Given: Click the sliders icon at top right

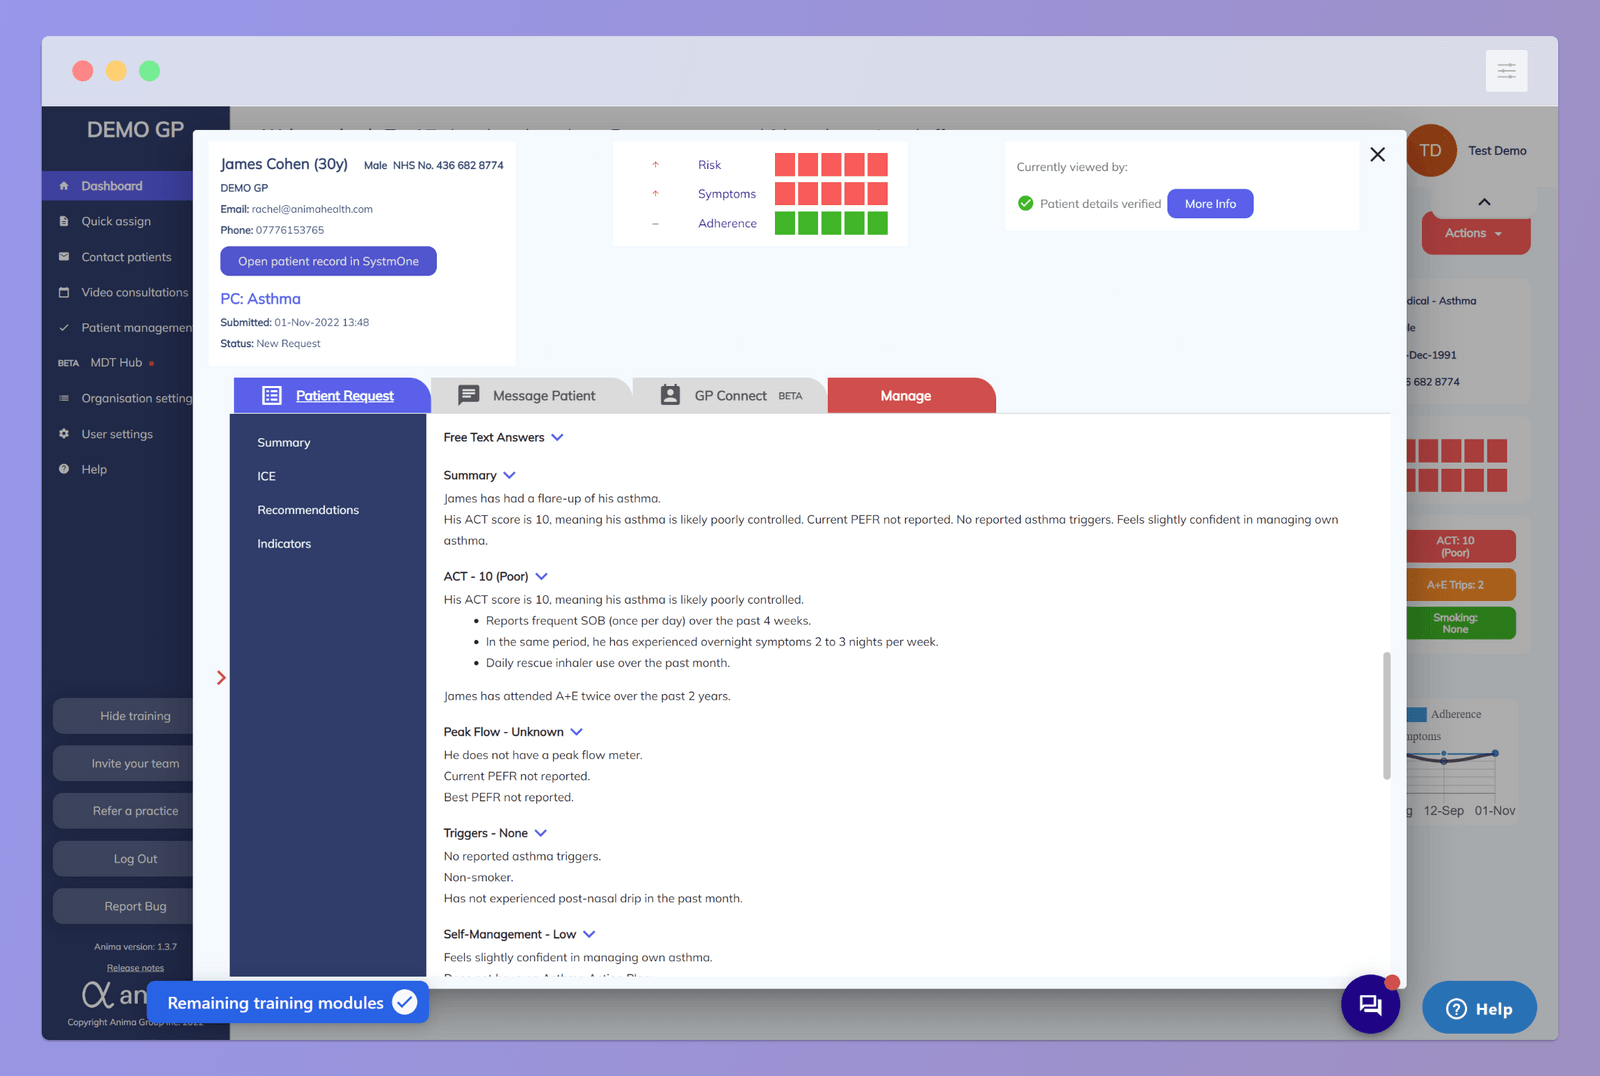Looking at the screenshot, I should tap(1506, 71).
